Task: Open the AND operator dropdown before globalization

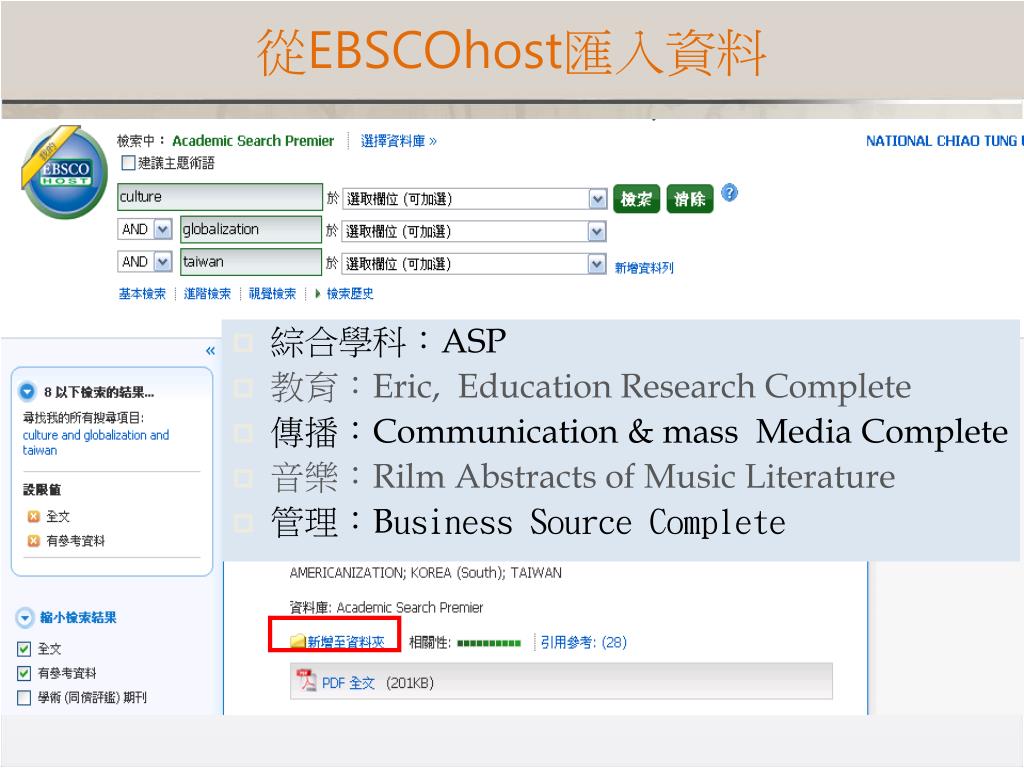Action: click(163, 229)
